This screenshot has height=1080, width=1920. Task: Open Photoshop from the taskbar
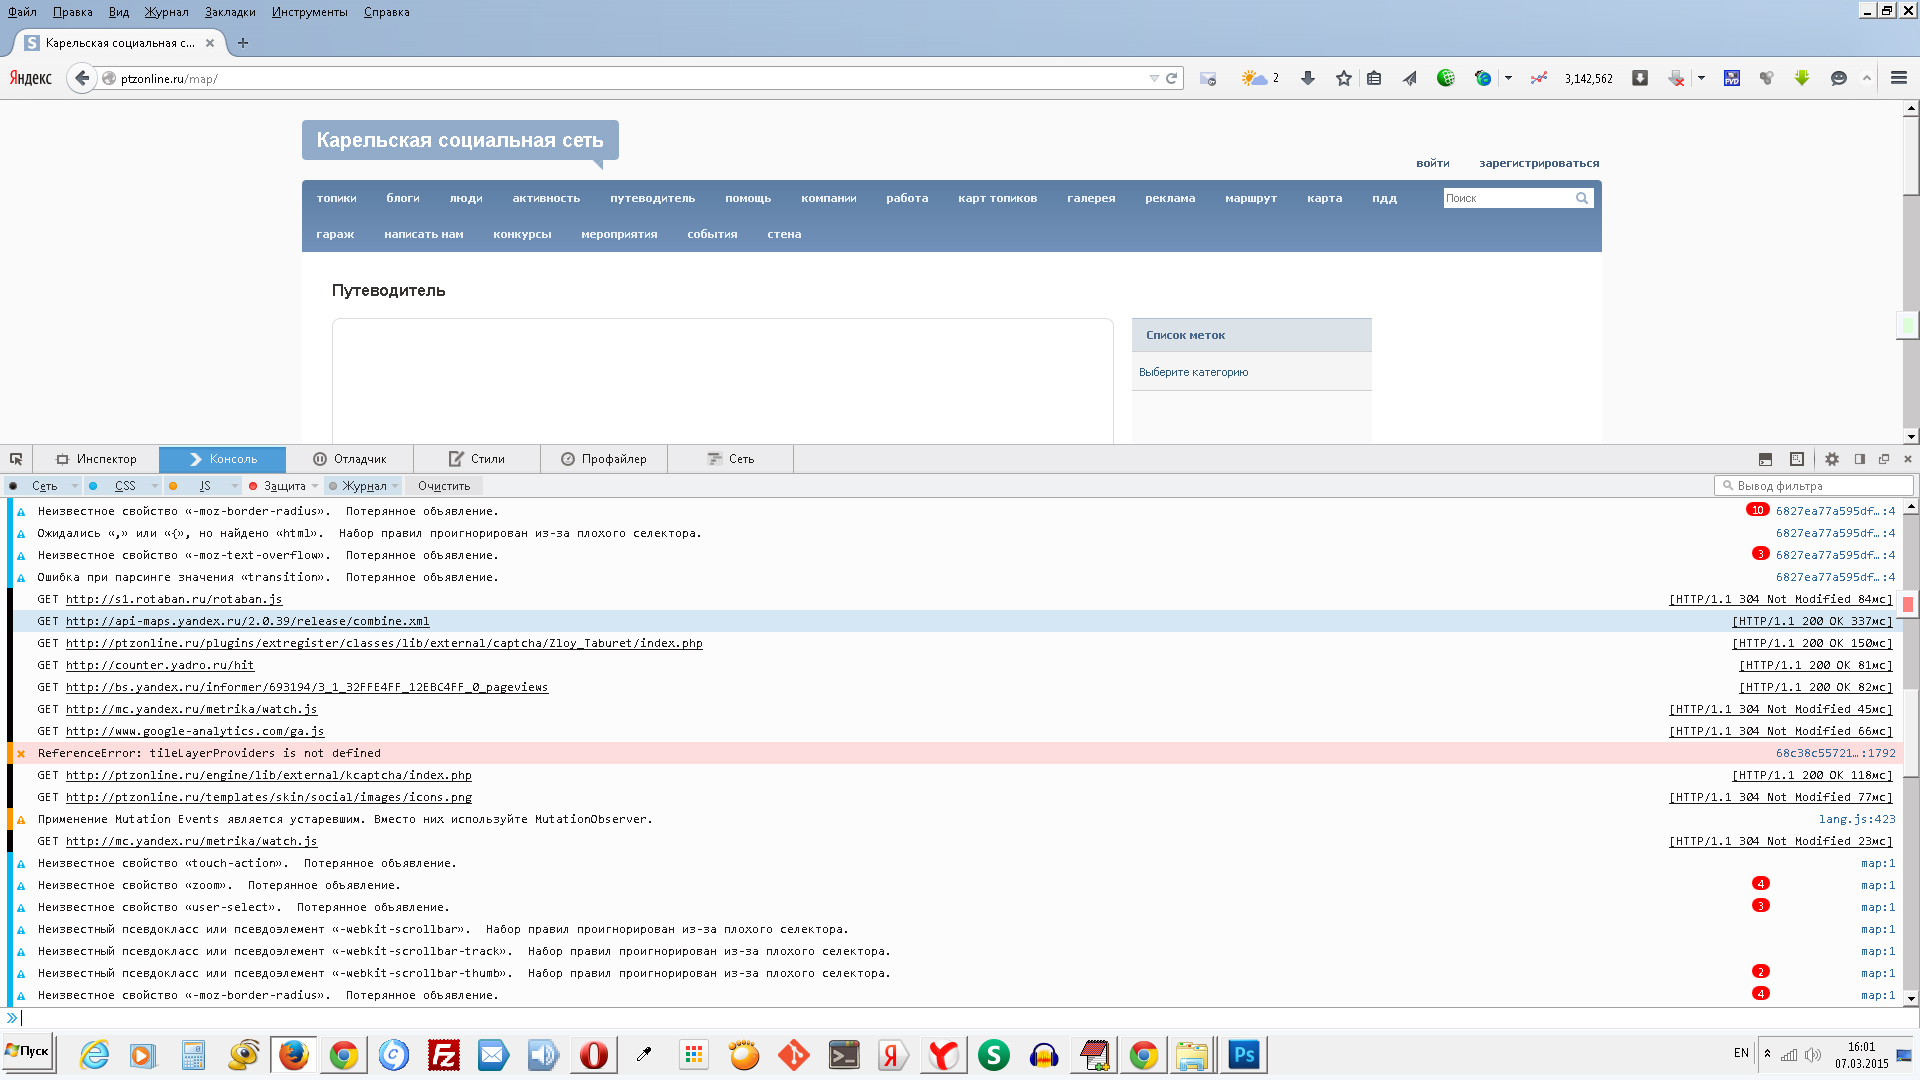(x=1243, y=1055)
